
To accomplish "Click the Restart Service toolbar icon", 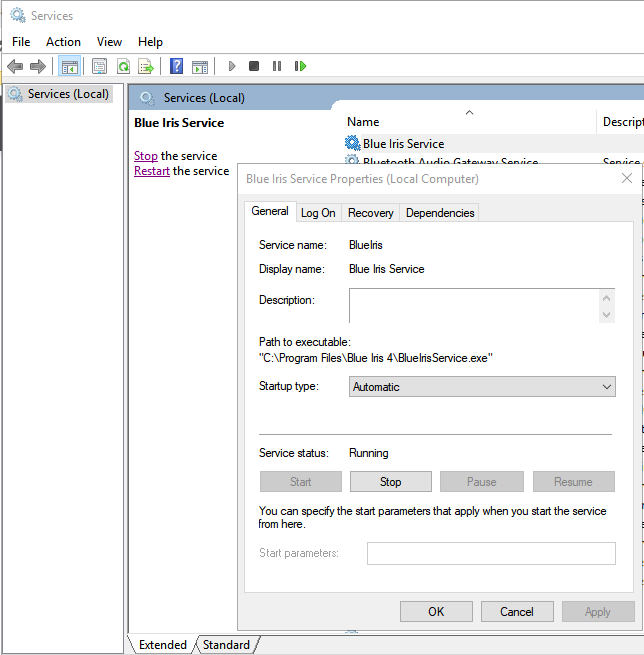I will coord(300,66).
